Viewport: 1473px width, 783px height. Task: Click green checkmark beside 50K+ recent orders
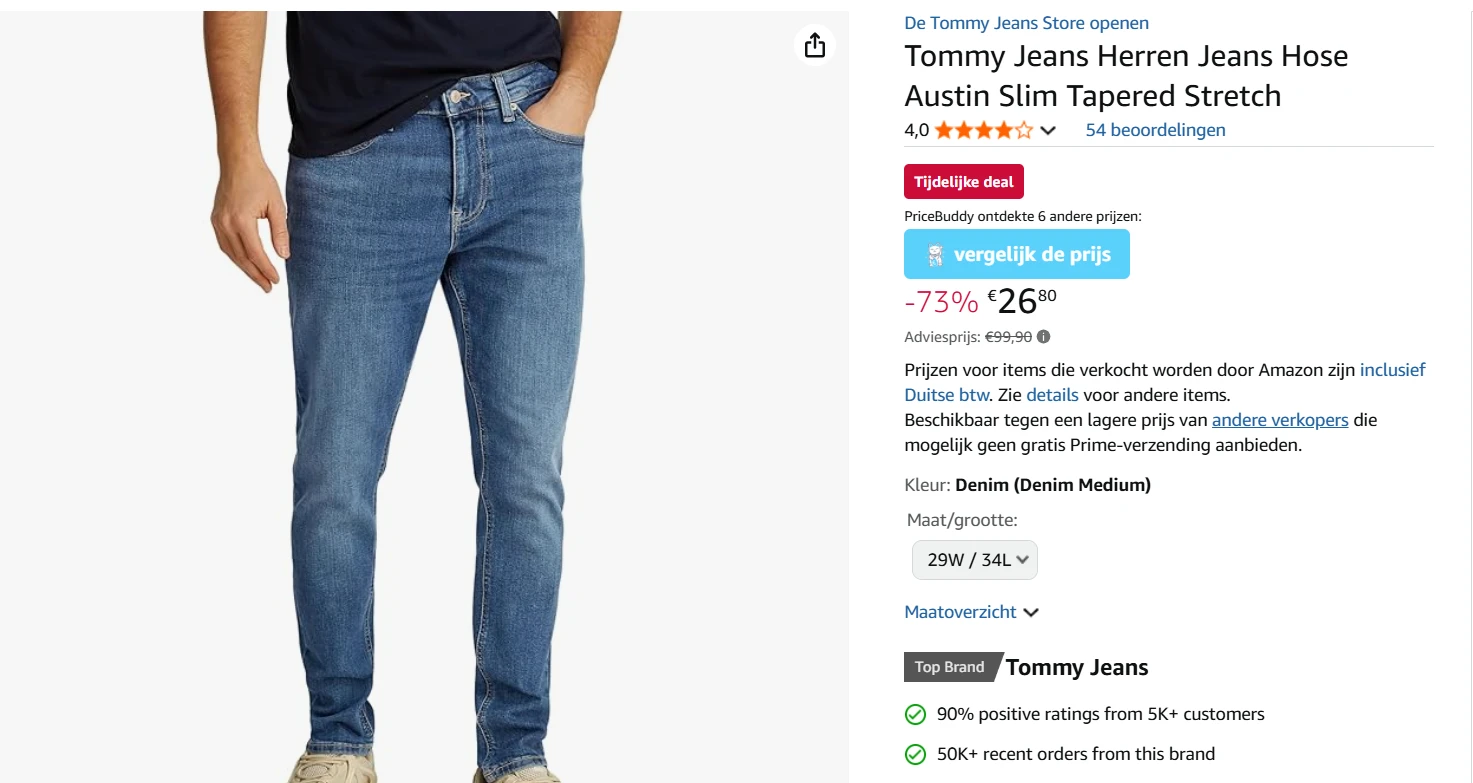point(915,754)
